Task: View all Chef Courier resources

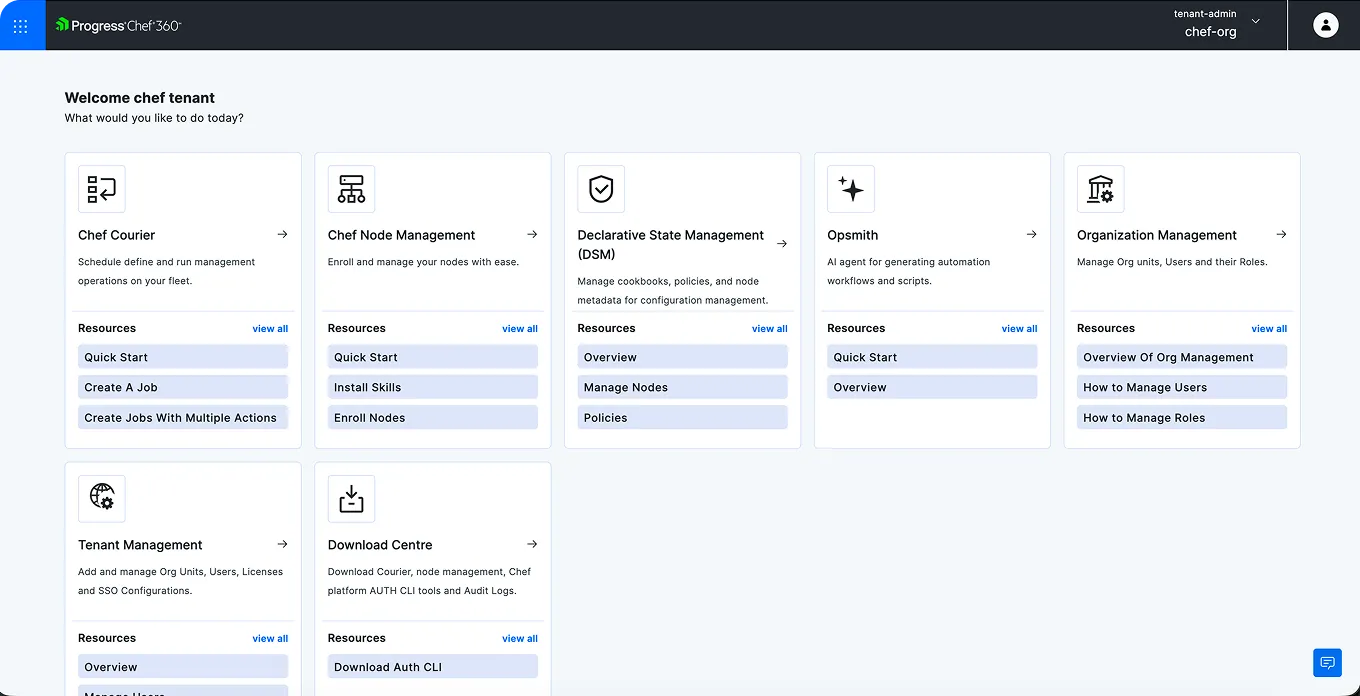Action: [x=270, y=328]
